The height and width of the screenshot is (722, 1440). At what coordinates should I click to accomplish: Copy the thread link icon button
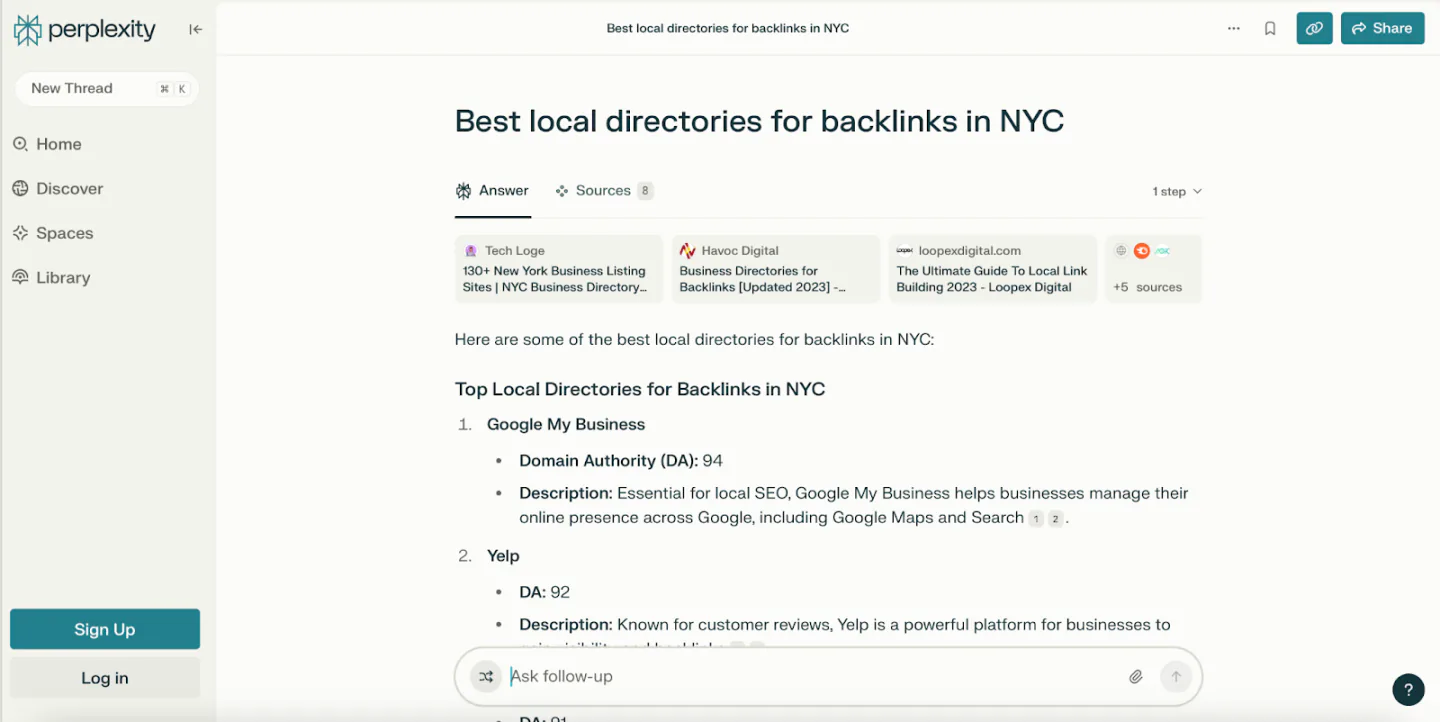(x=1314, y=28)
